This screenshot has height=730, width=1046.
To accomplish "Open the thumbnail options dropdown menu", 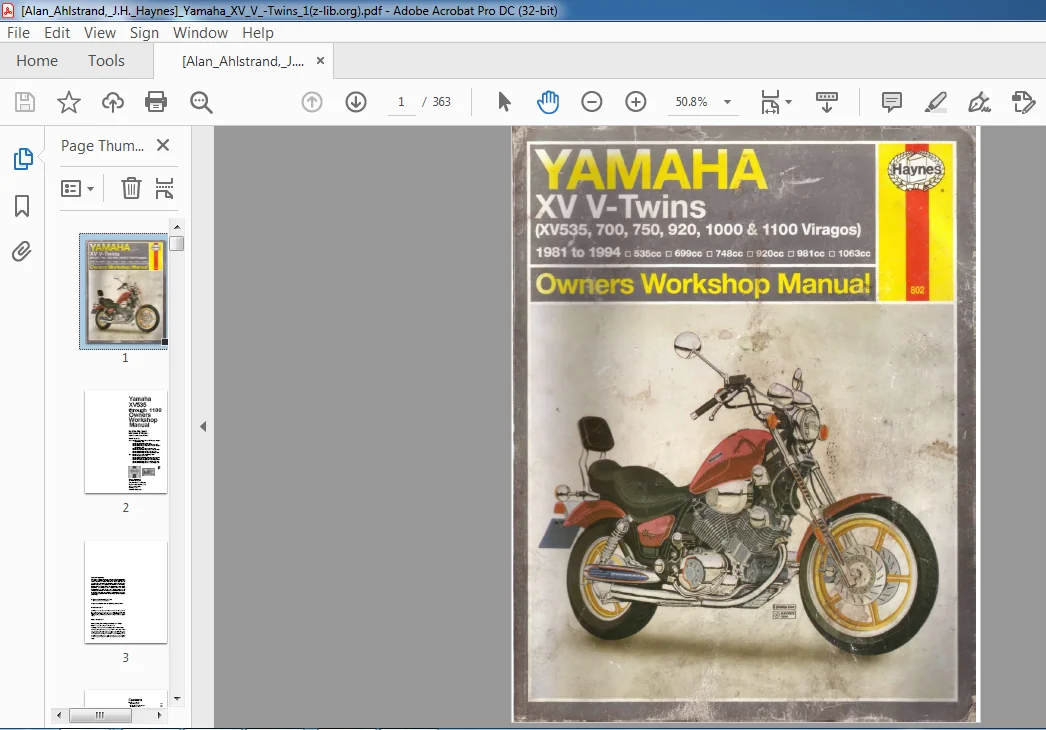I will click(77, 189).
